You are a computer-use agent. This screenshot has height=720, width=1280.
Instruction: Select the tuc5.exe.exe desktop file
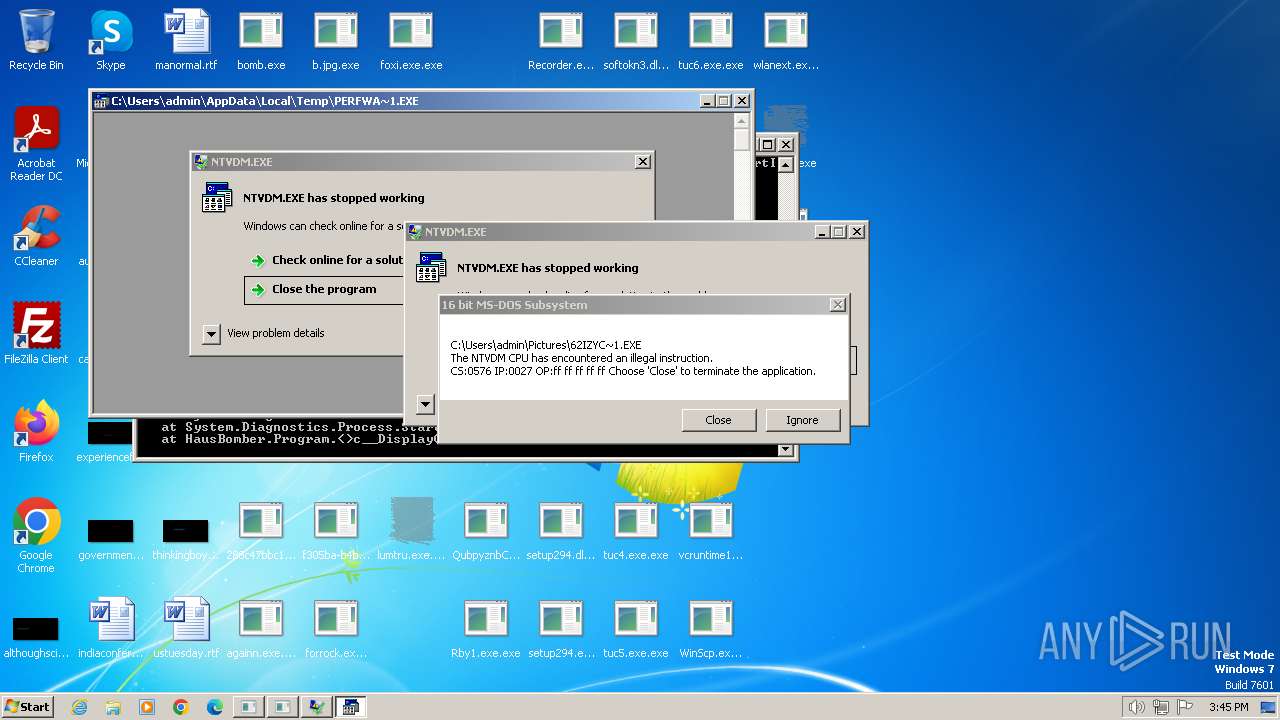point(636,628)
